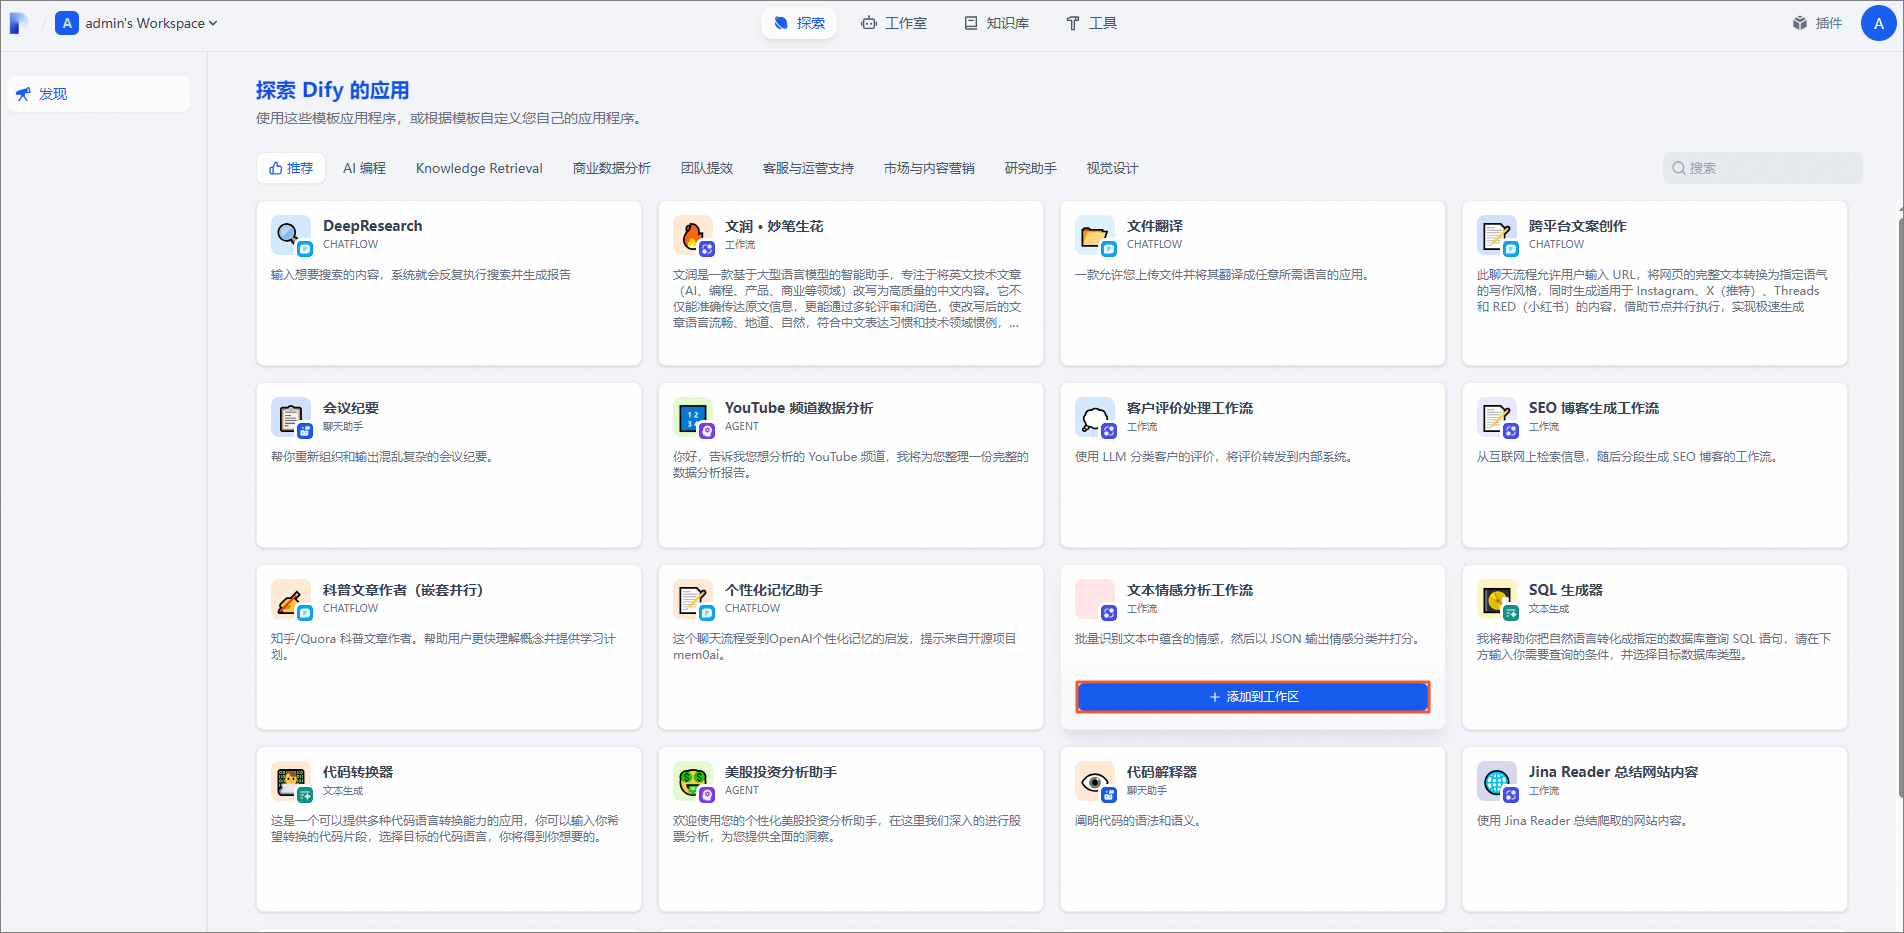The image size is (1904, 933).
Task: Filter by 视觉设计 category
Action: pyautogui.click(x=1112, y=168)
